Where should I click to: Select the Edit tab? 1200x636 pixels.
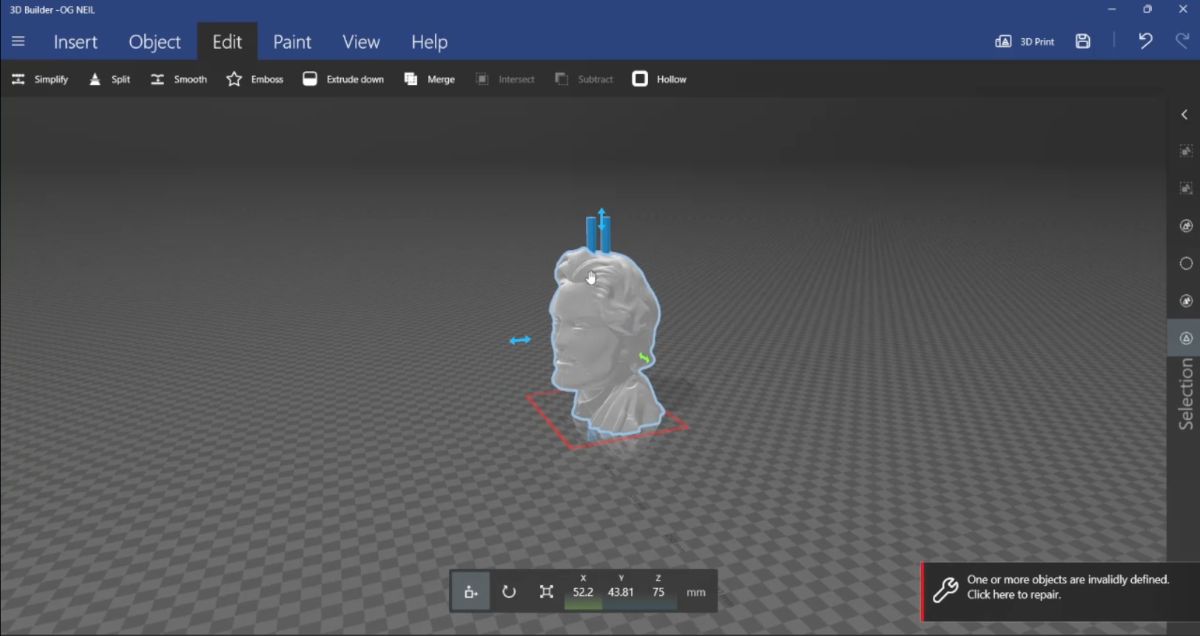click(x=227, y=42)
